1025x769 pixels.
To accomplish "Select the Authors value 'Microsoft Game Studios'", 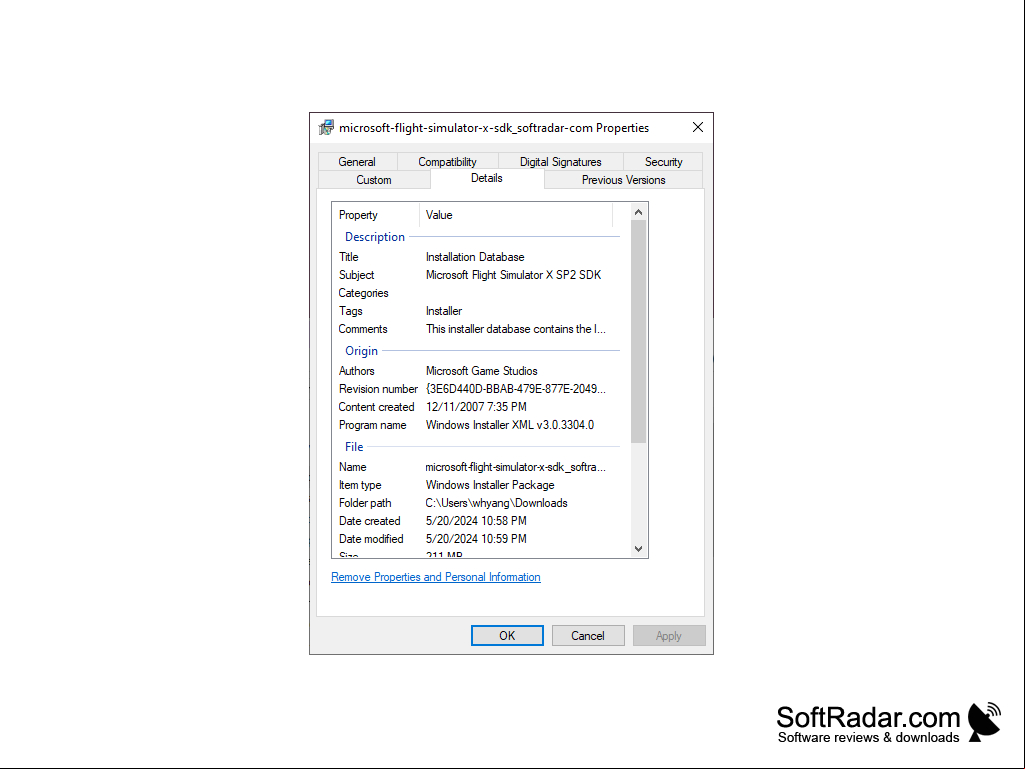I will [482, 371].
